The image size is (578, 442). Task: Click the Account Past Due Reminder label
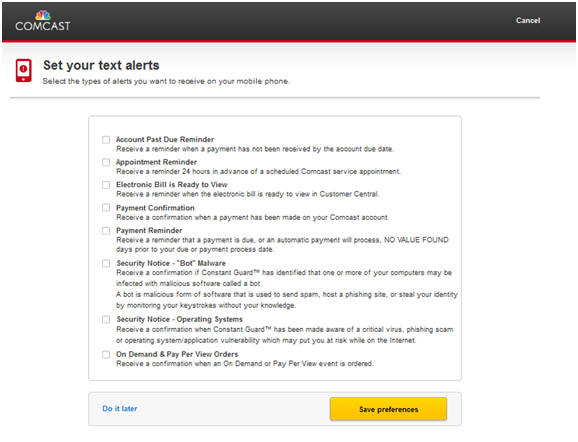[165, 139]
